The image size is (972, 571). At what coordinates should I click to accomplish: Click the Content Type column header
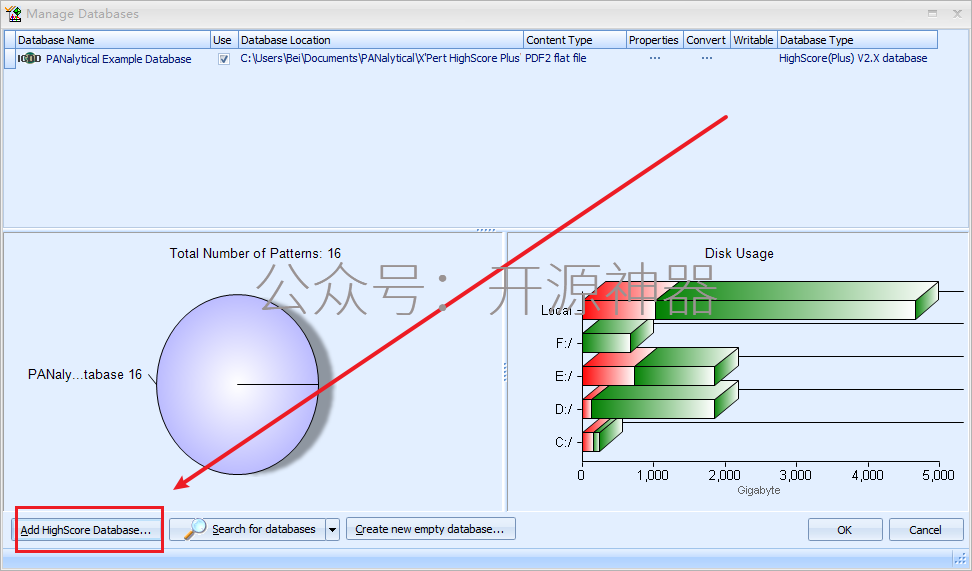575,40
